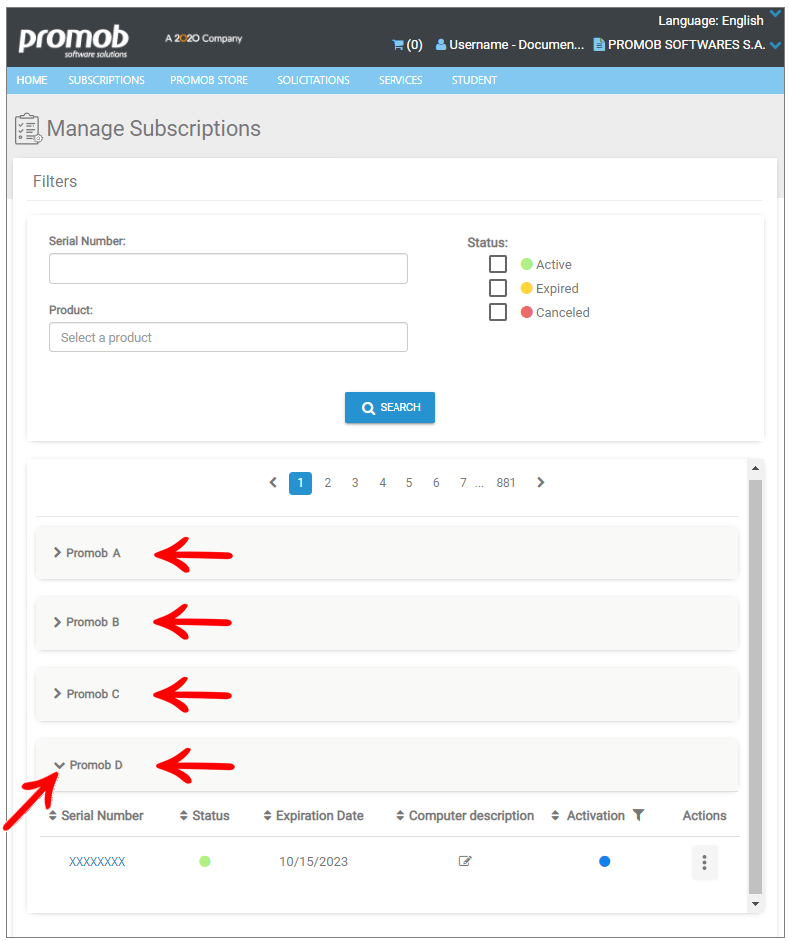789x941 pixels.
Task: Check the Active status checkbox
Action: (x=497, y=264)
